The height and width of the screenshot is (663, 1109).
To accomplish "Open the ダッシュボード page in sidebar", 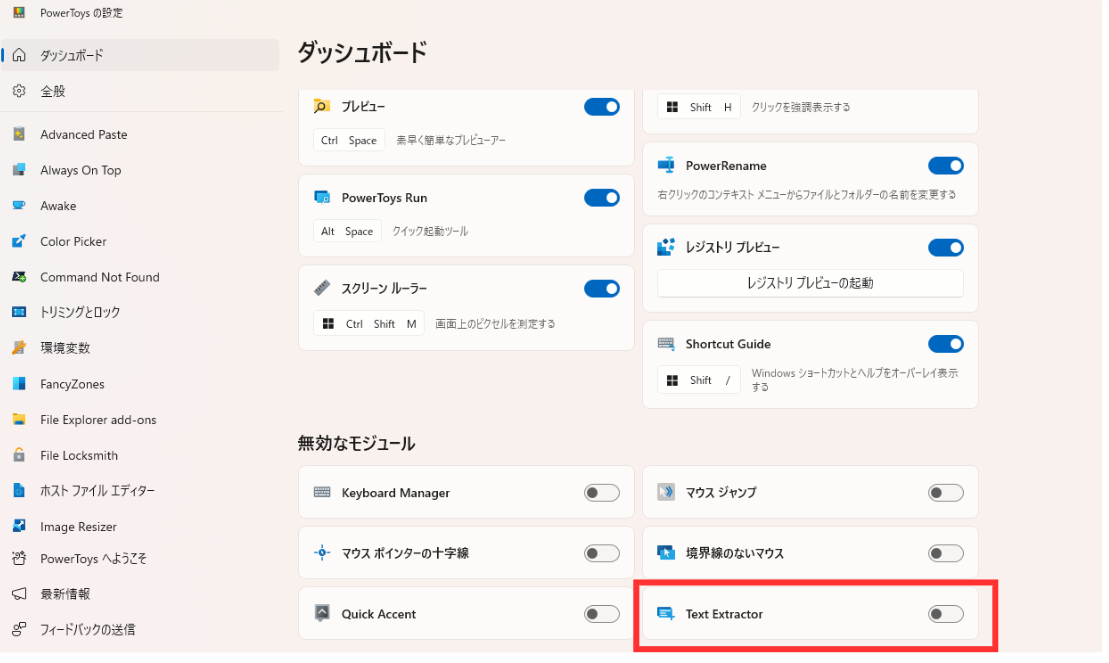I will [140, 55].
